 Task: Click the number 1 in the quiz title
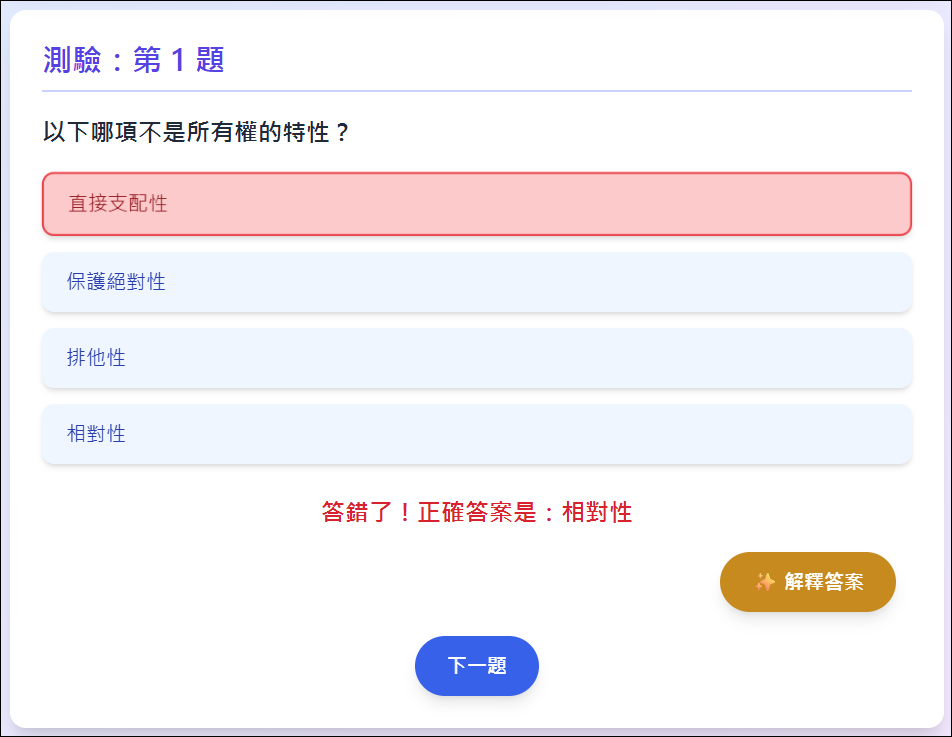tap(178, 60)
